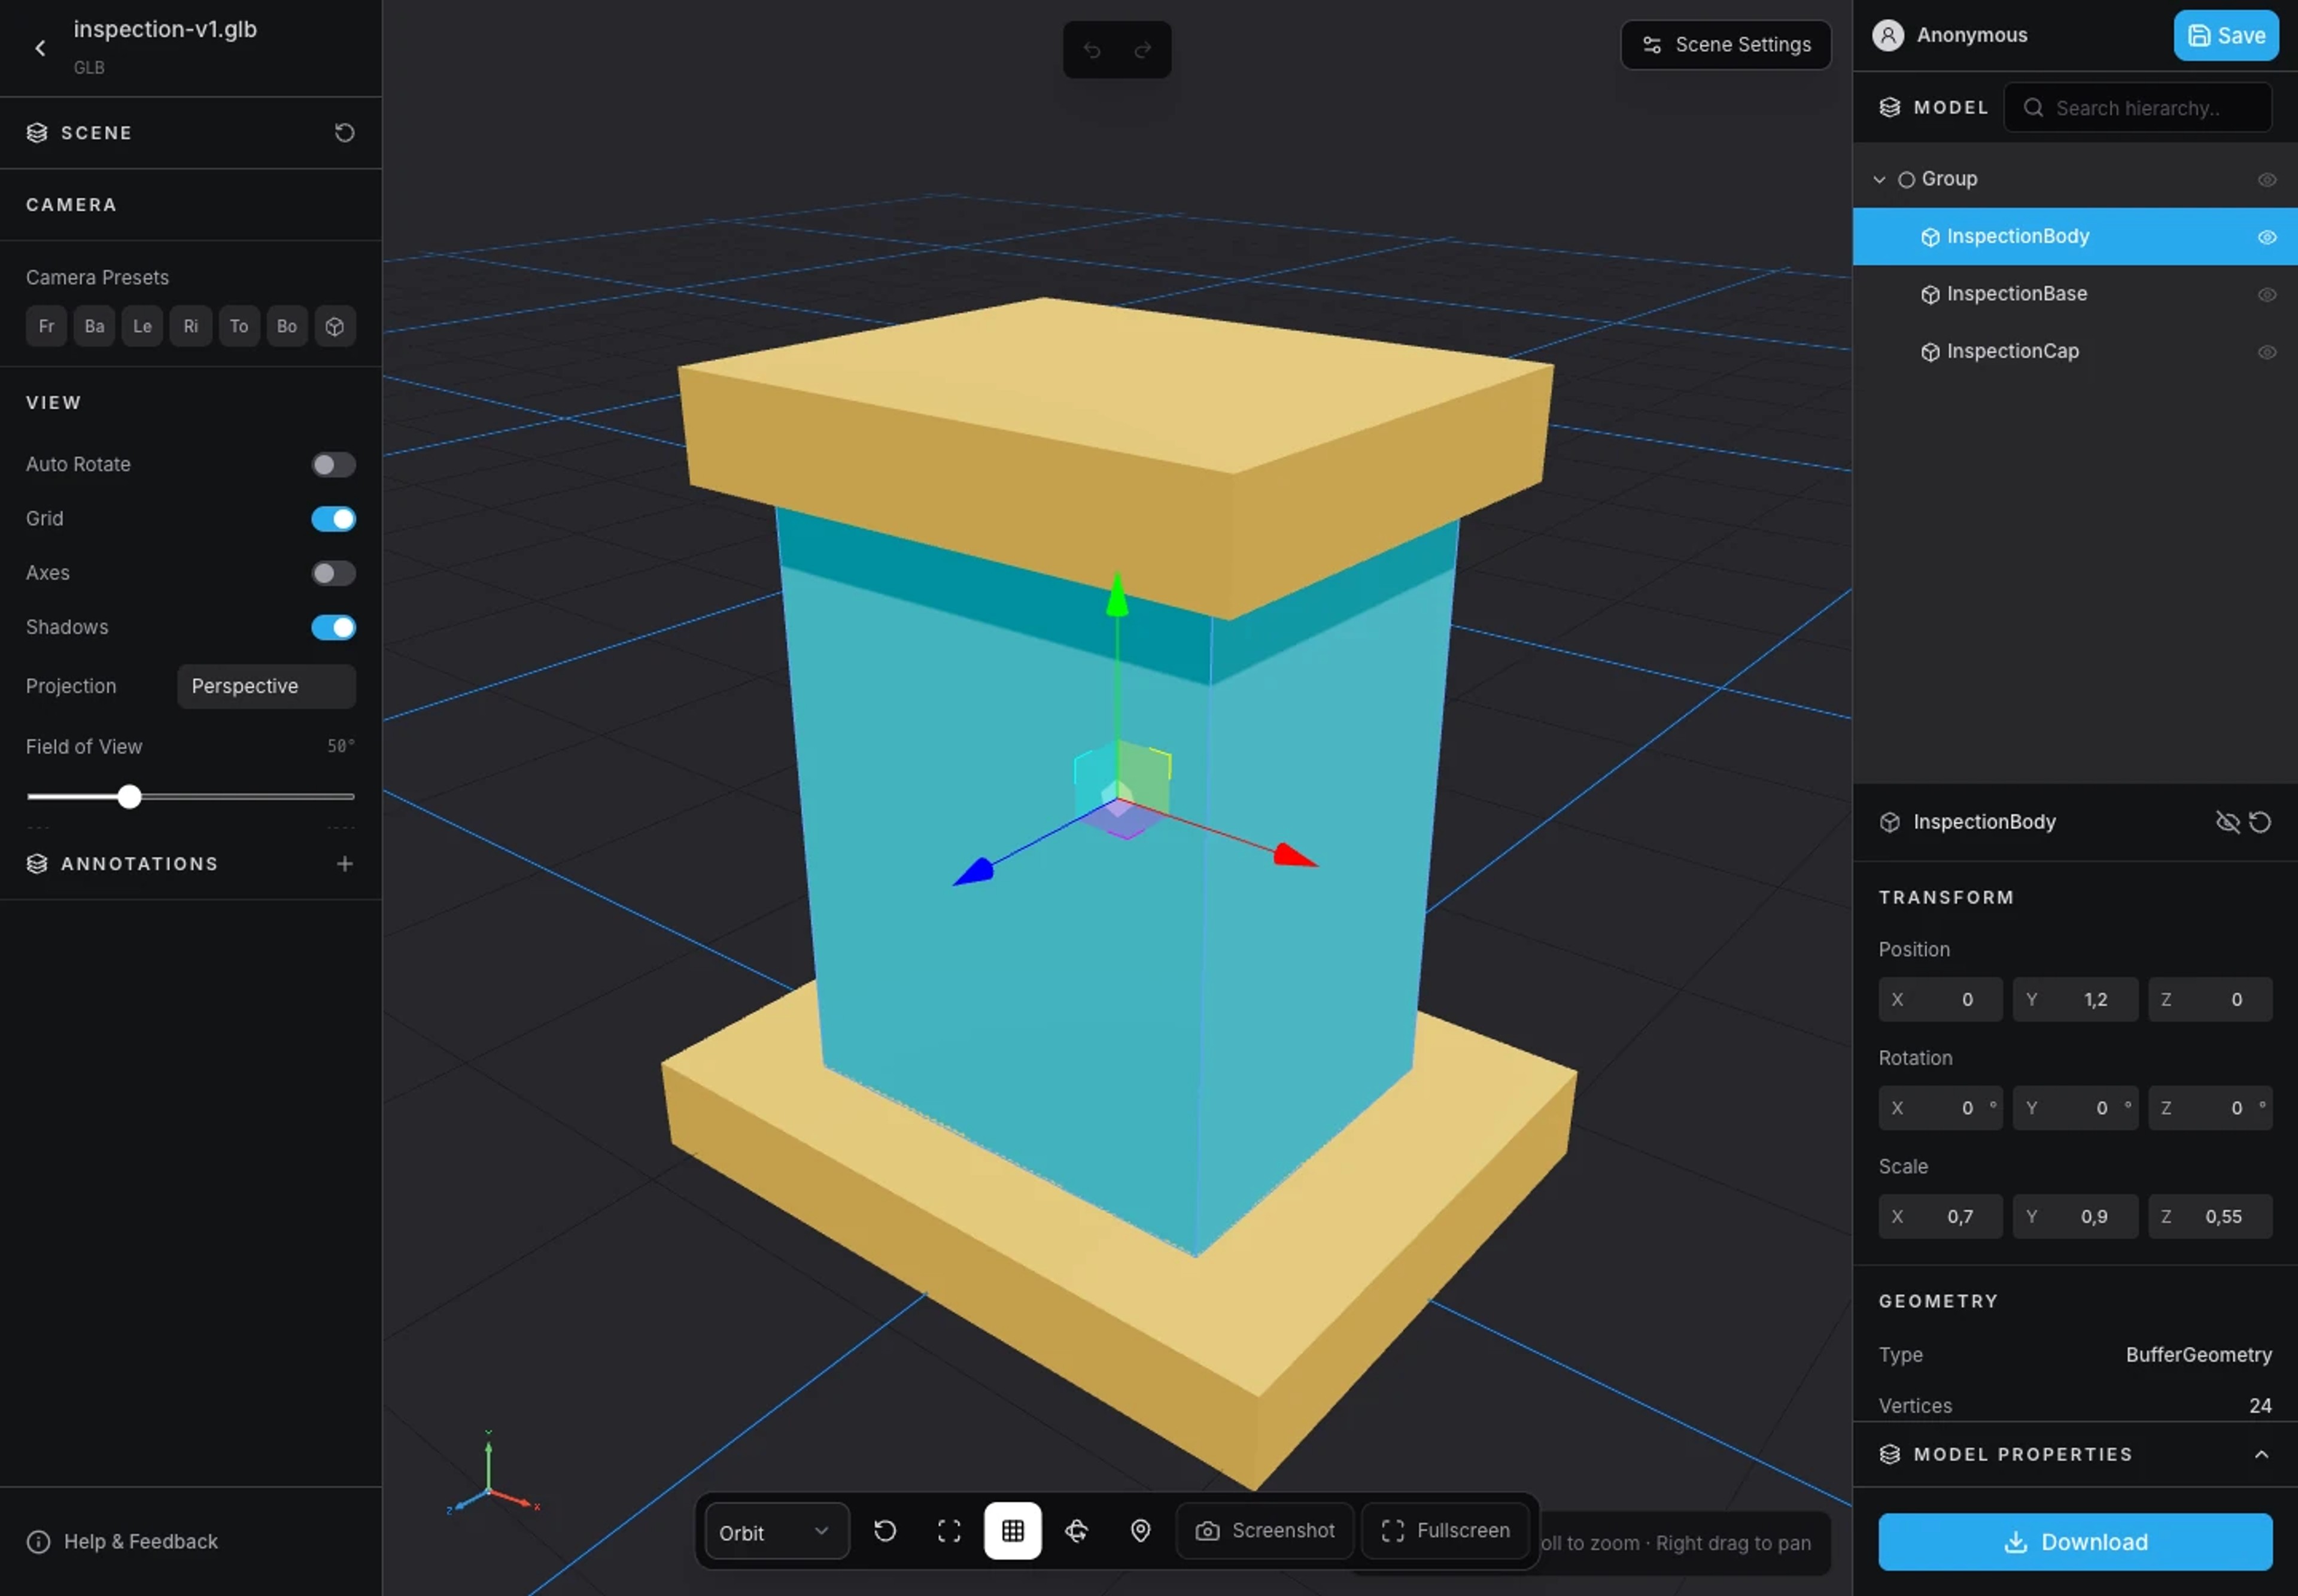Click the transform gizmo toolbar icon
Image resolution: width=2298 pixels, height=1596 pixels.
click(1076, 1530)
